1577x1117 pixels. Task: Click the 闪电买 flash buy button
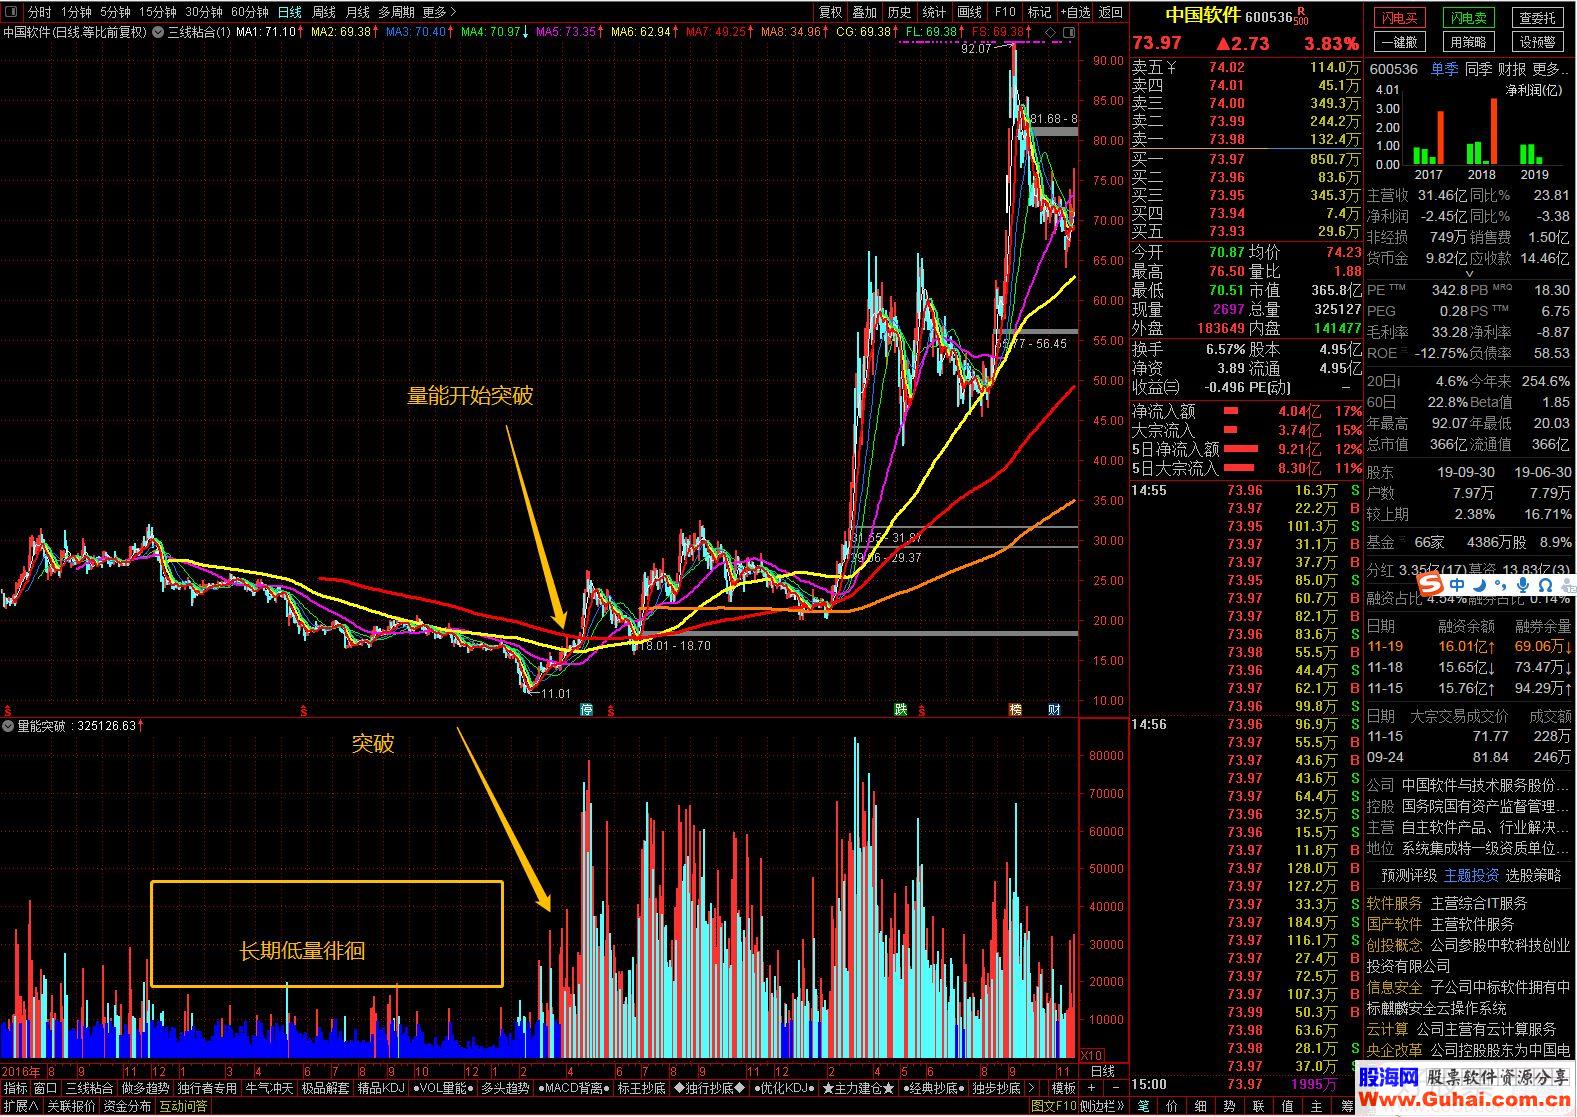point(1400,18)
